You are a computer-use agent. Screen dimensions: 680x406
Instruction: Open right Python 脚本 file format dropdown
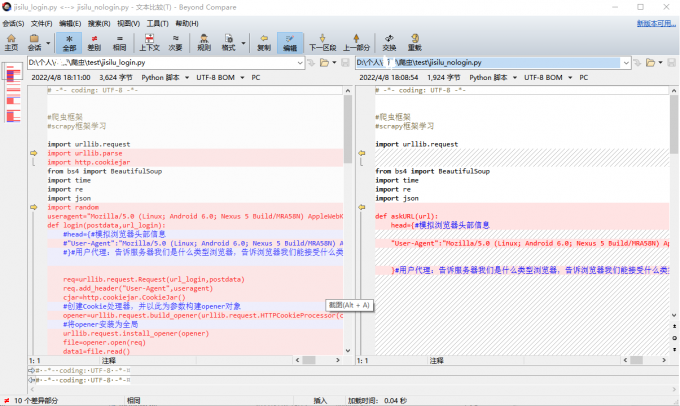click(493, 78)
